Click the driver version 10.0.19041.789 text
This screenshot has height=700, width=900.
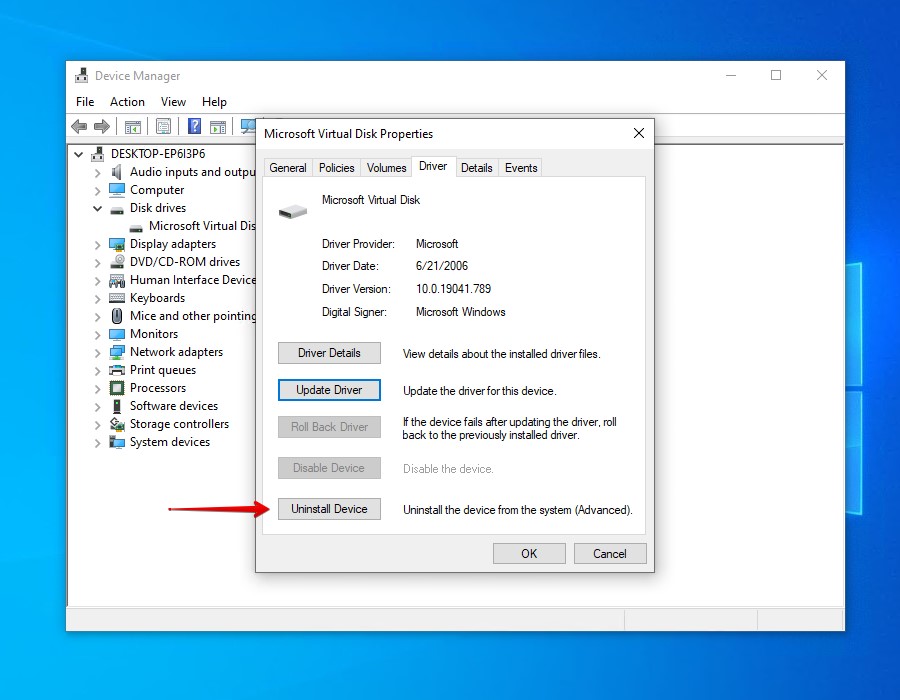pos(453,289)
